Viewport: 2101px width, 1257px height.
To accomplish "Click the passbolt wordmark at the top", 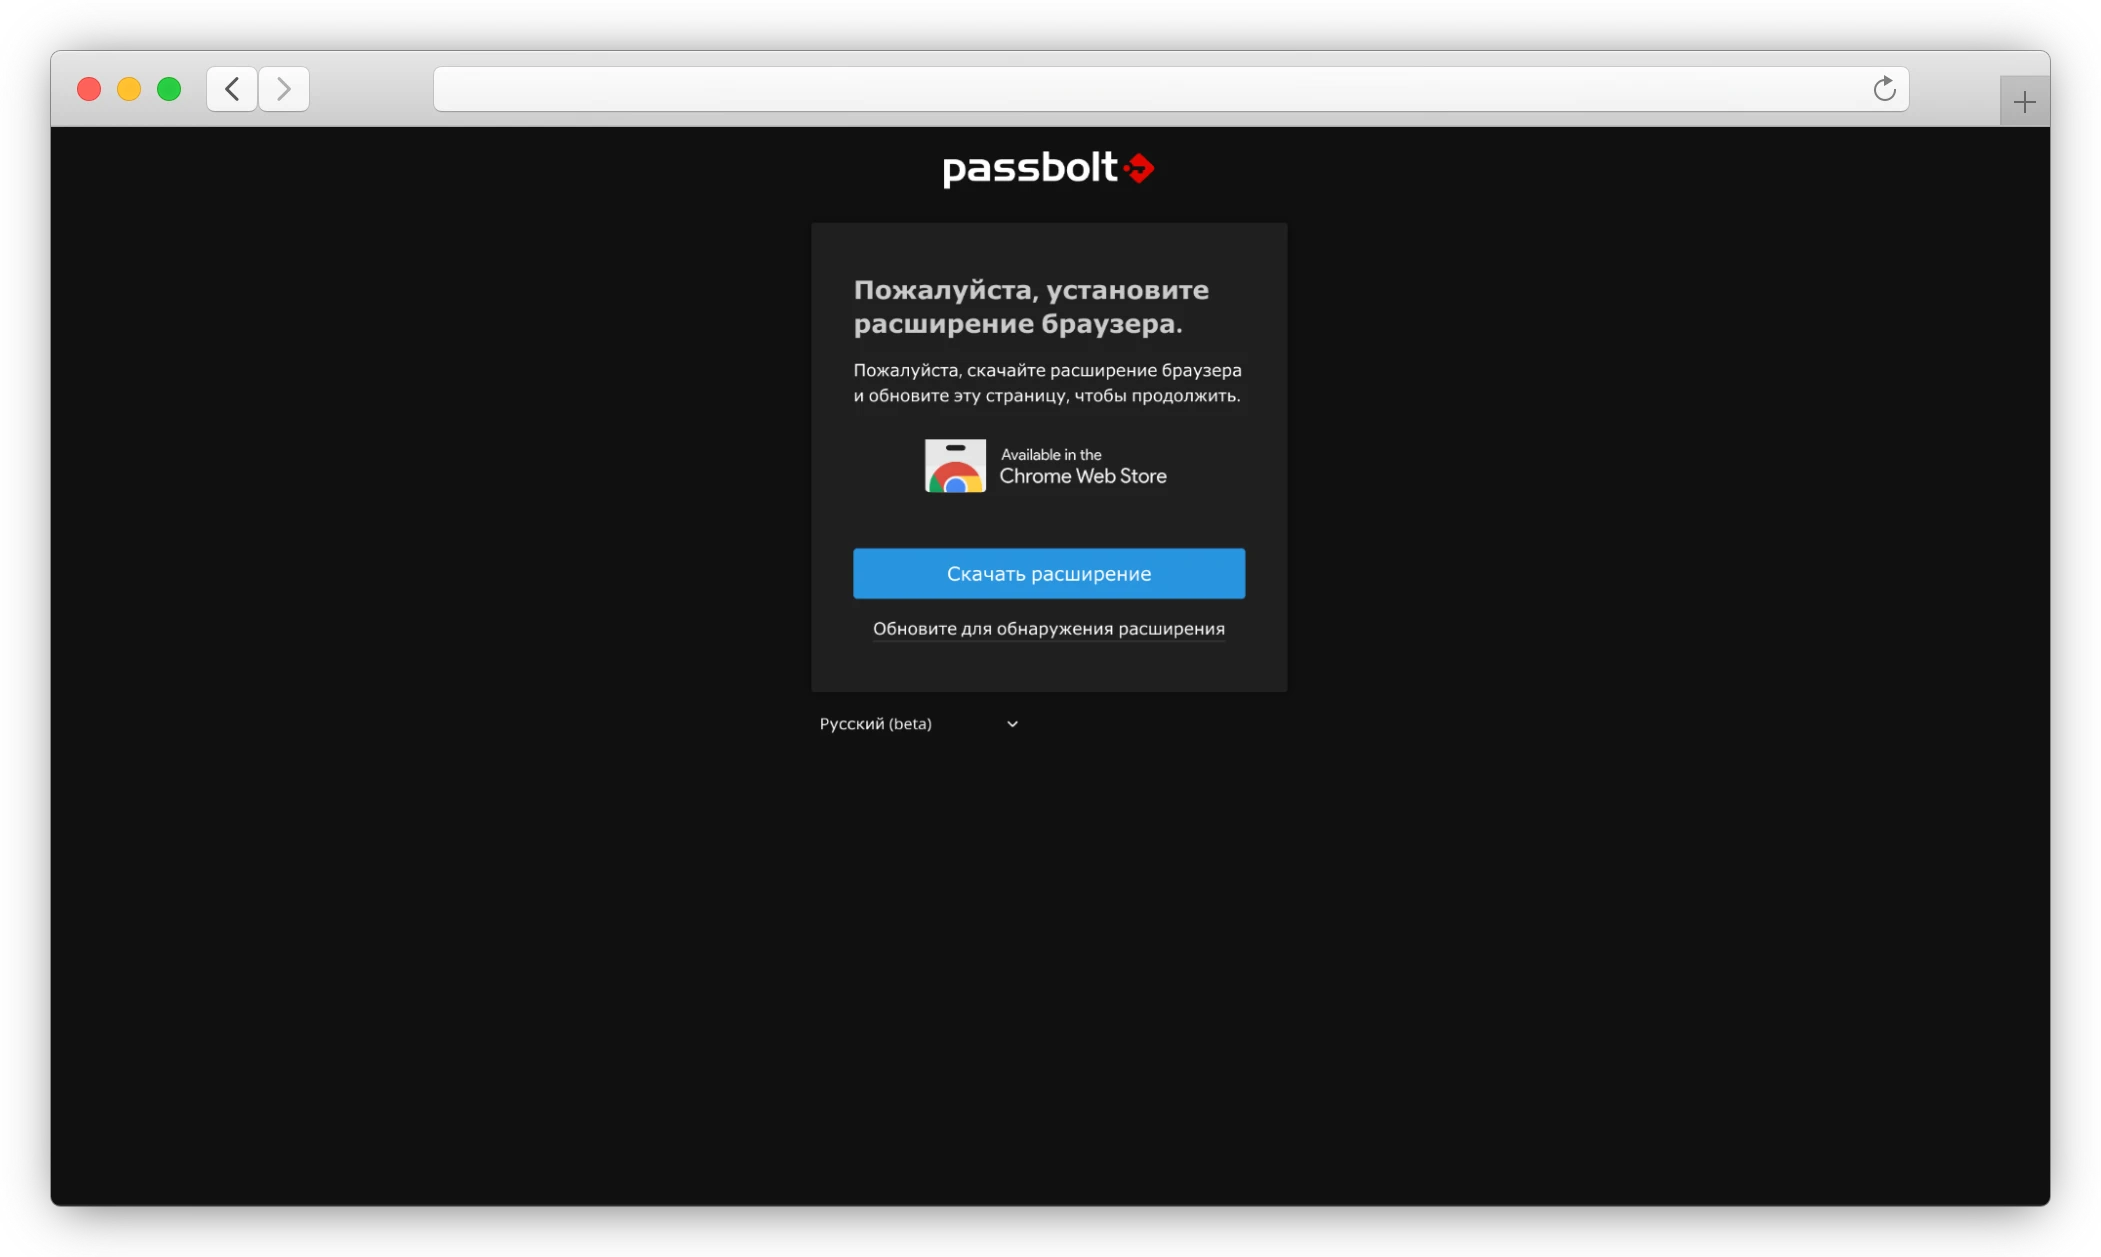I will (x=1029, y=168).
